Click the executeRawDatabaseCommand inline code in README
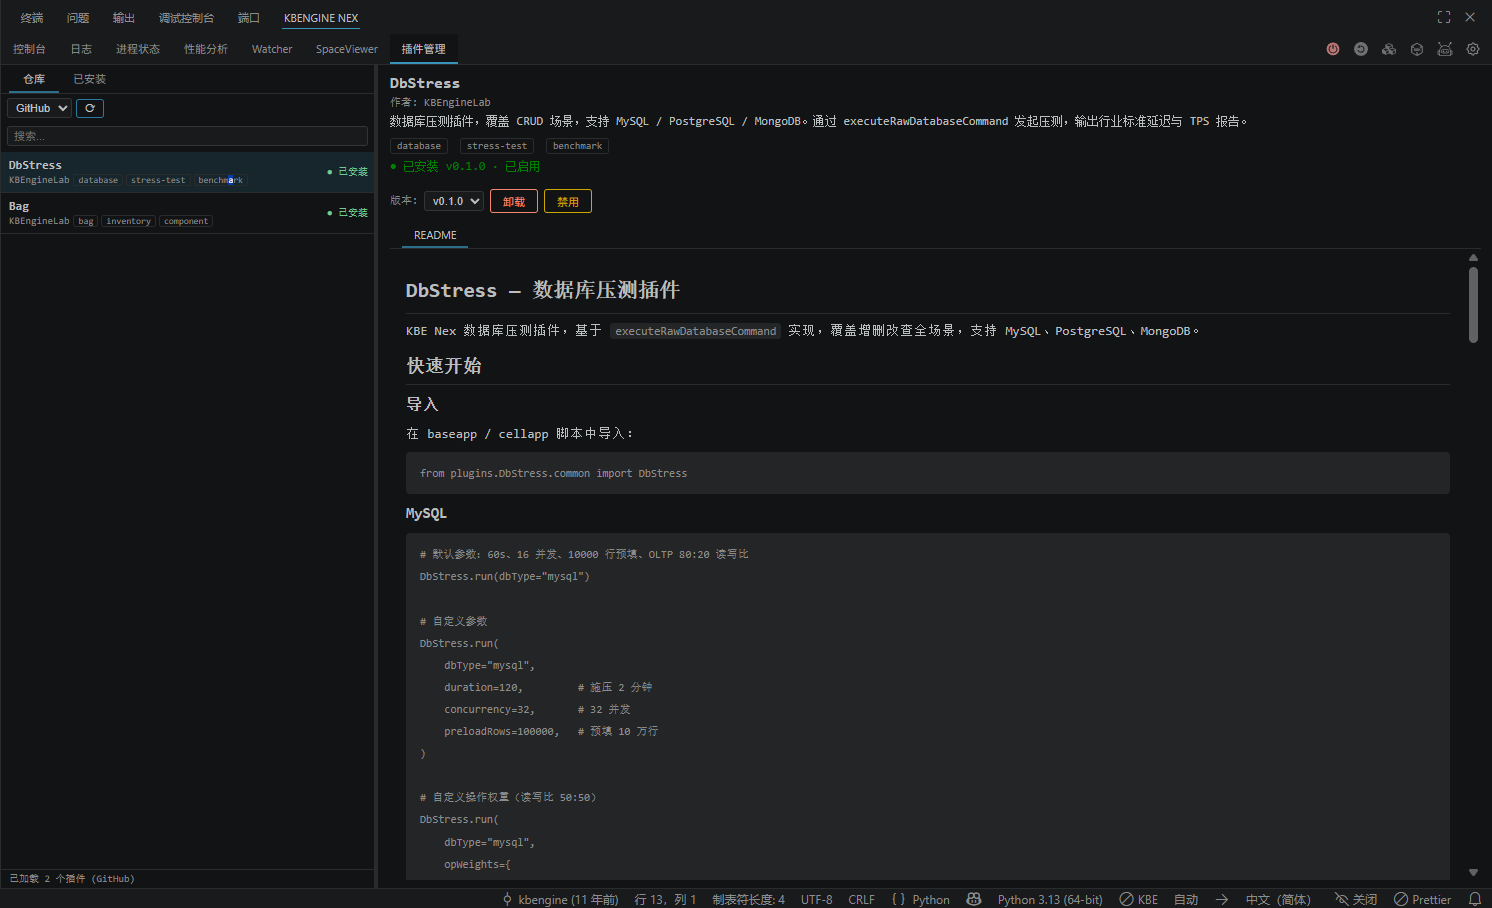This screenshot has height=908, width=1492. (x=696, y=331)
